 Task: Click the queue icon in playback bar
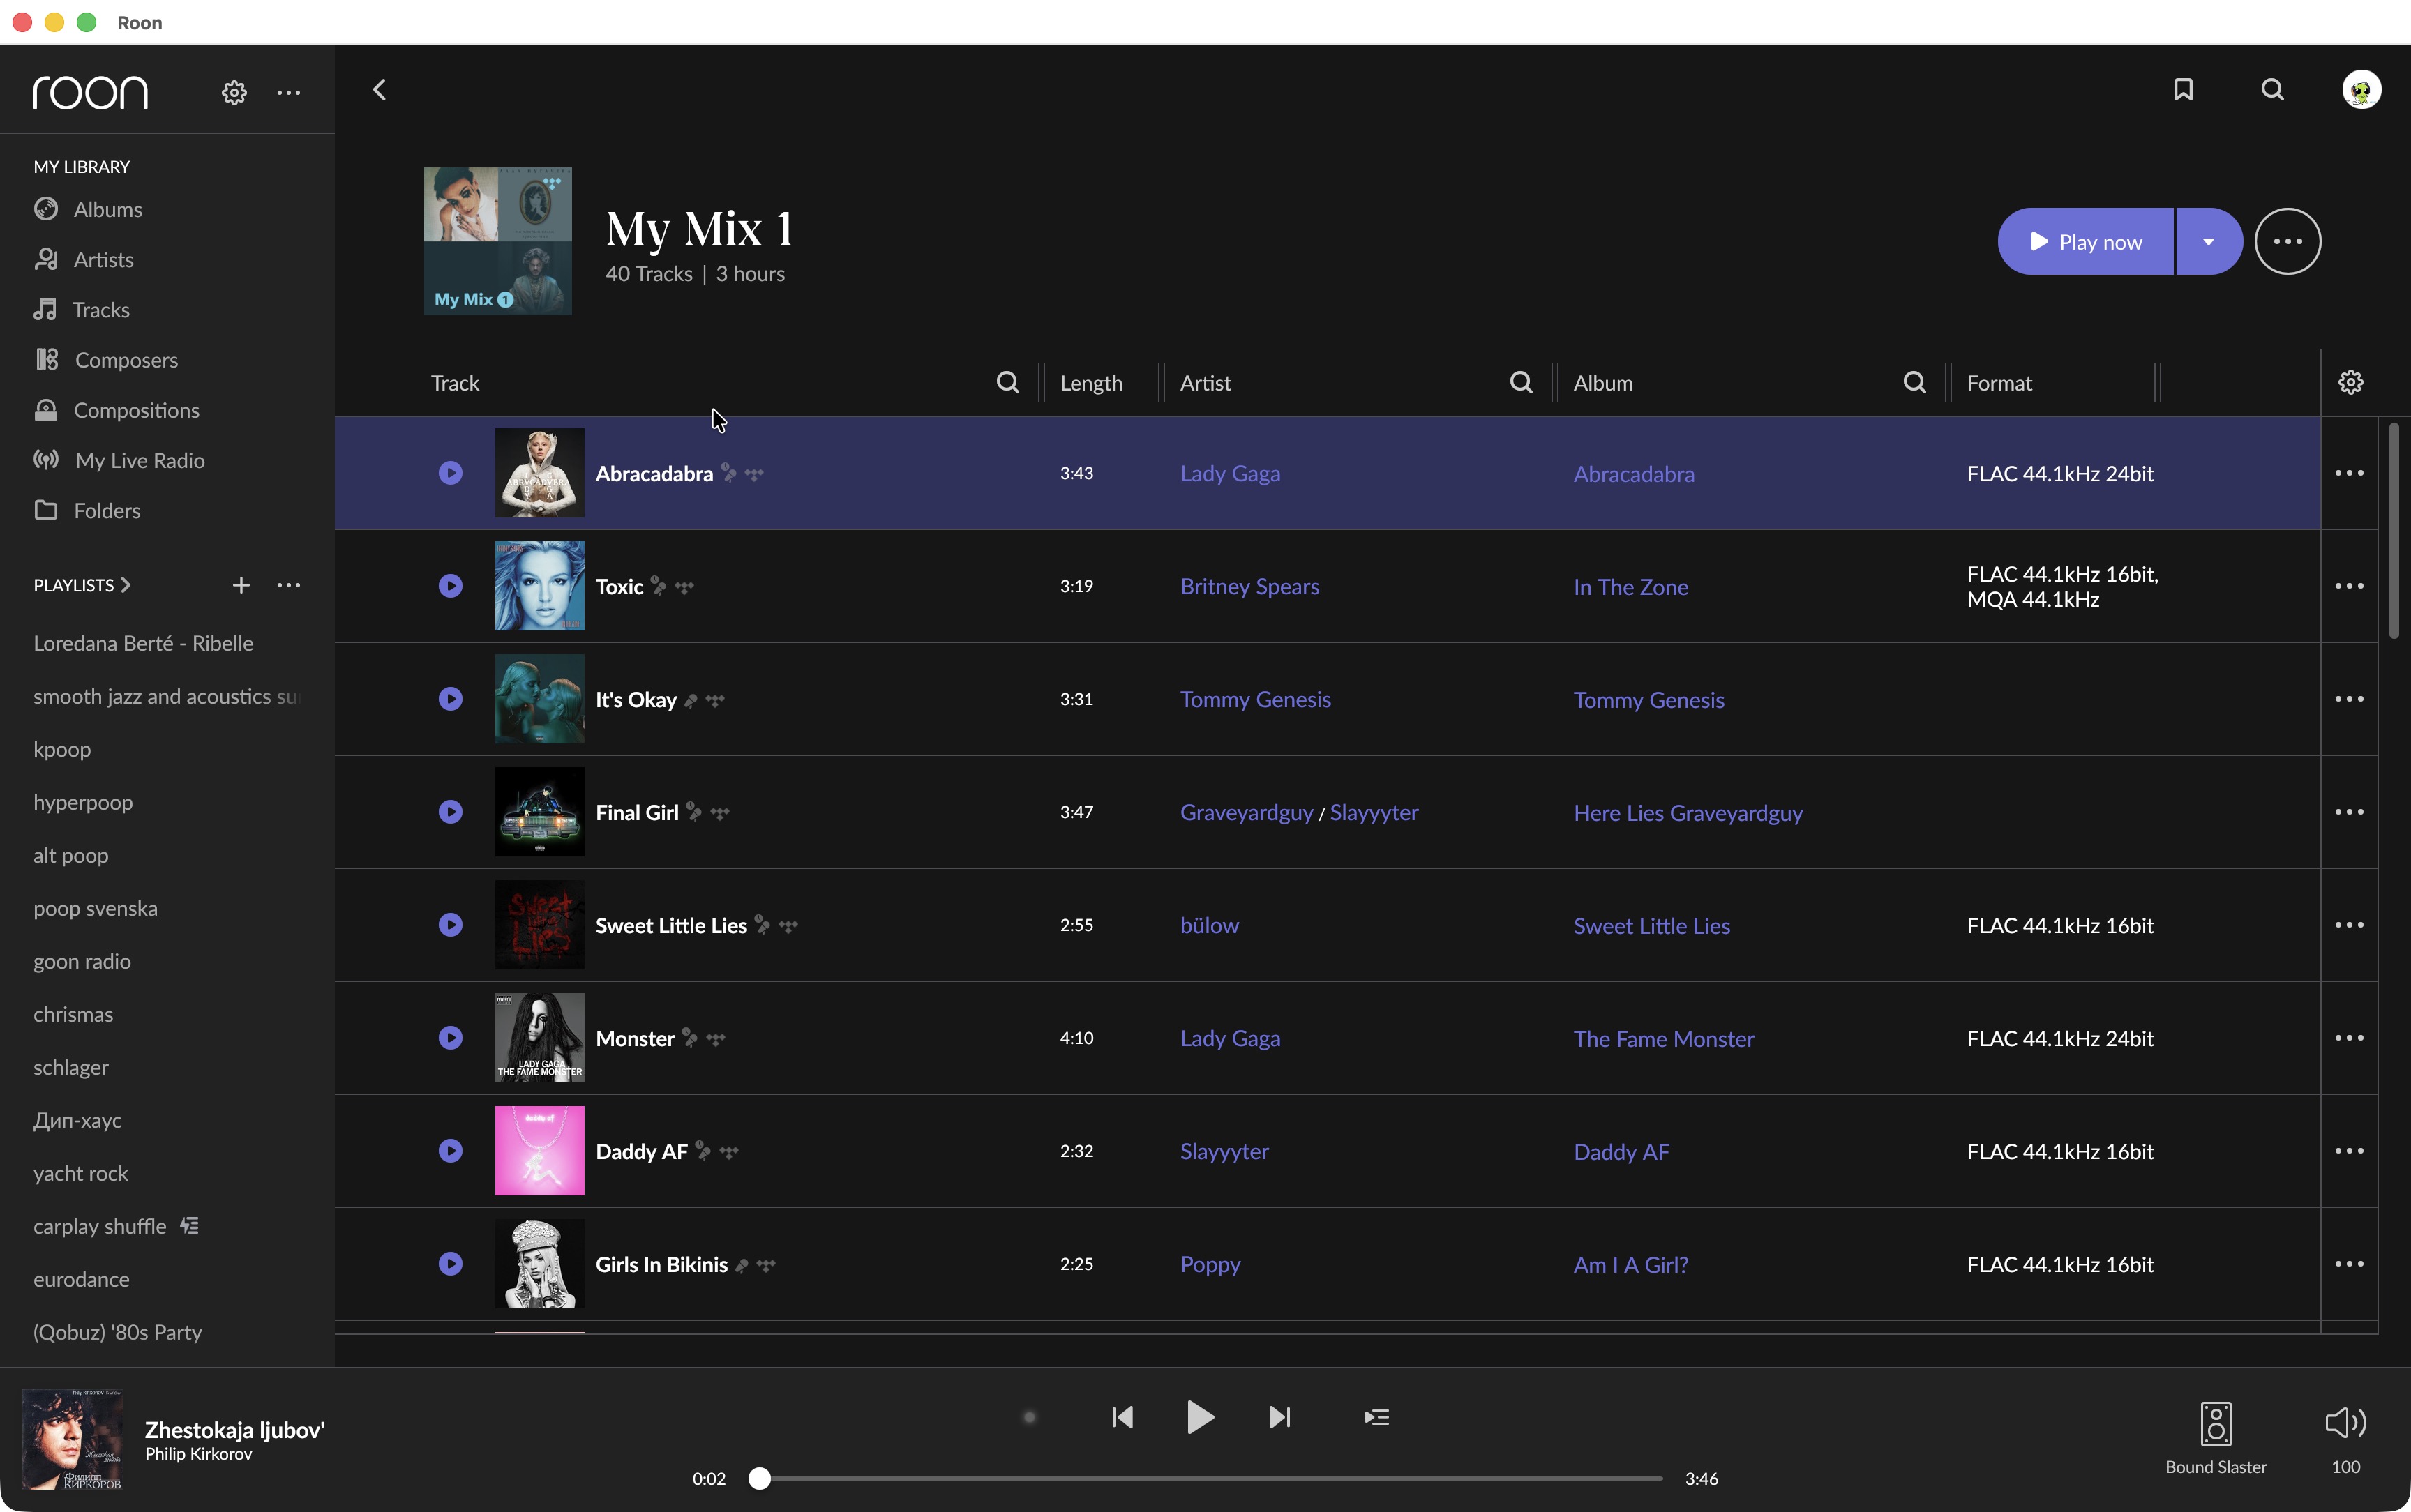coord(1376,1417)
